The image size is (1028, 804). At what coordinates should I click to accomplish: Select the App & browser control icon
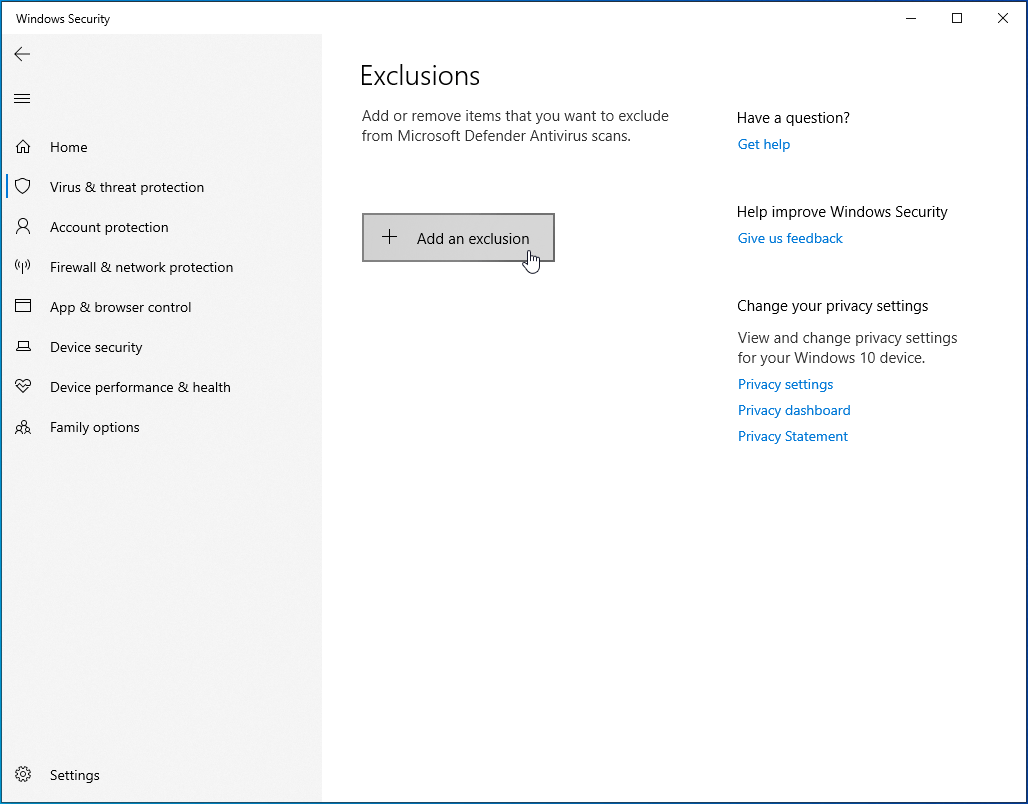tap(23, 307)
